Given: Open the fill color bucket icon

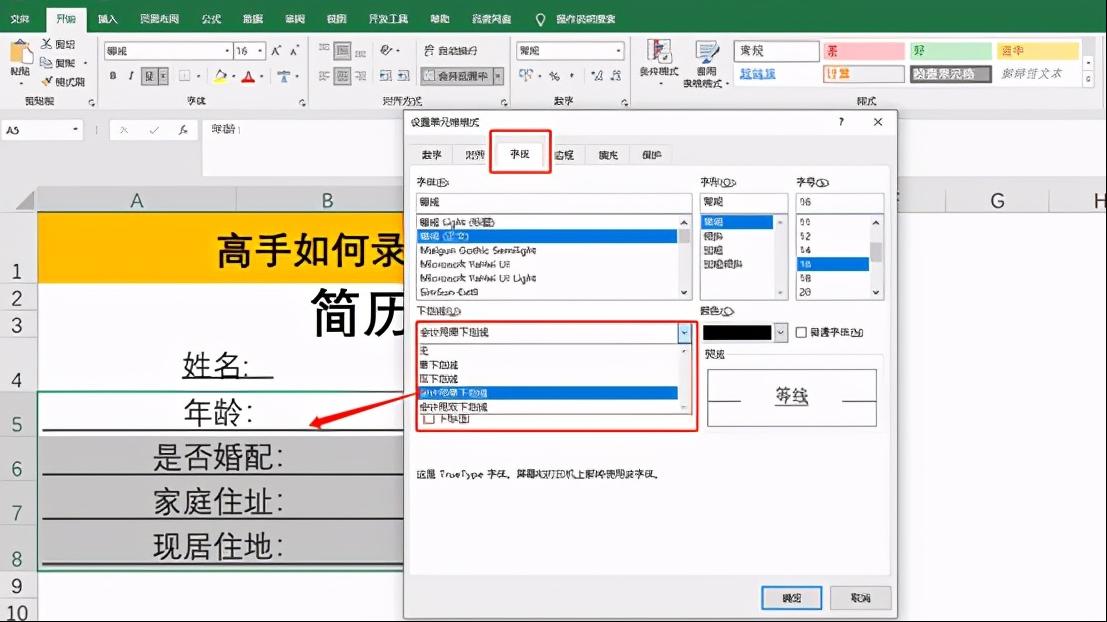Looking at the screenshot, I should click(219, 76).
